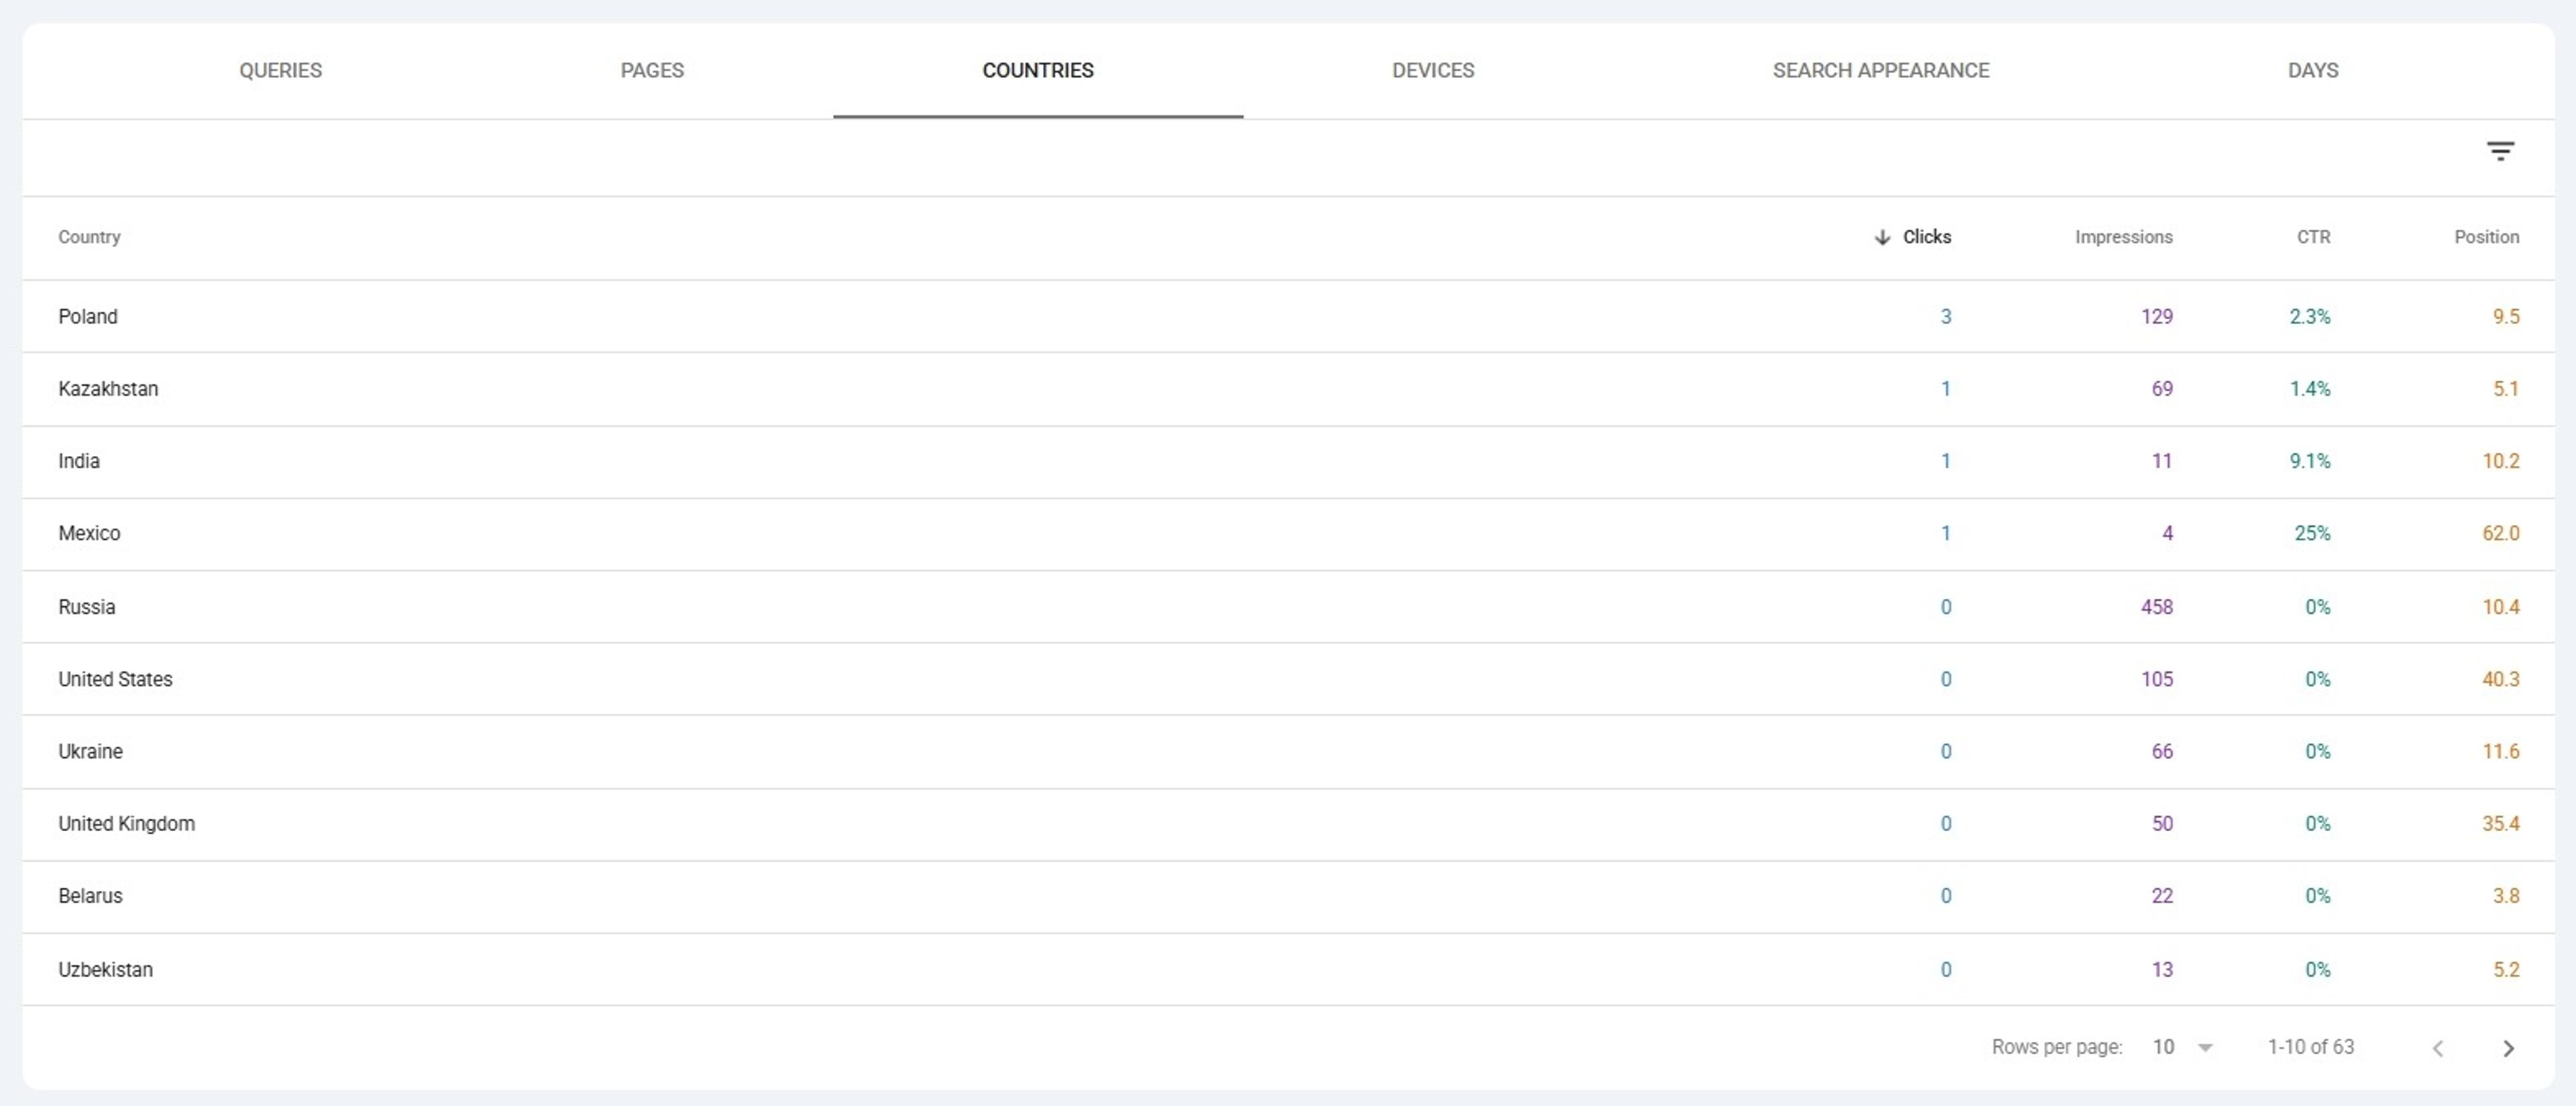Select the Kazakhstan row

tap(1288, 389)
